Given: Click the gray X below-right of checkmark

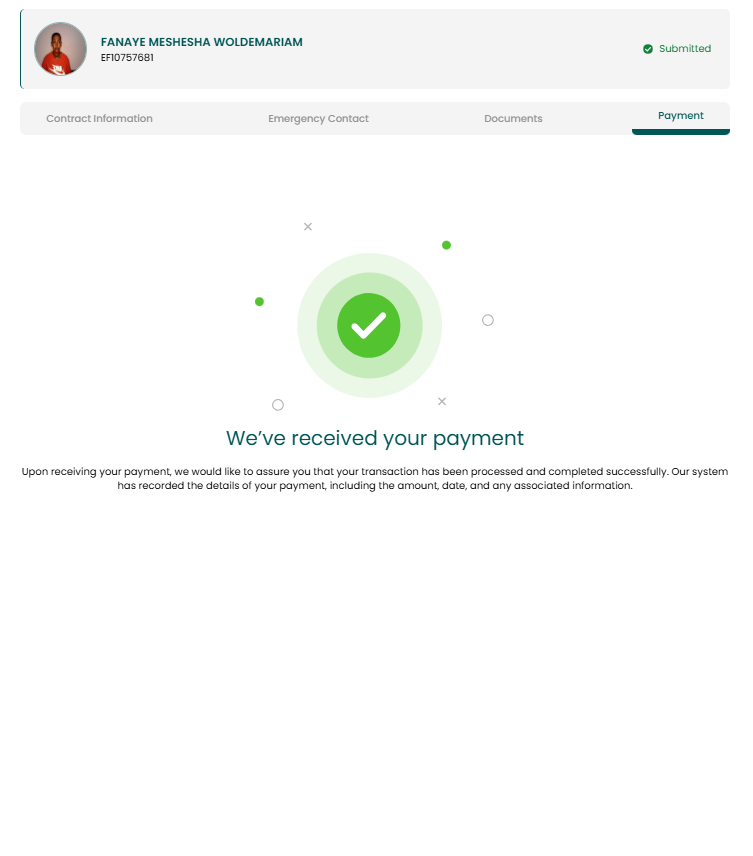Looking at the screenshot, I should 442,401.
